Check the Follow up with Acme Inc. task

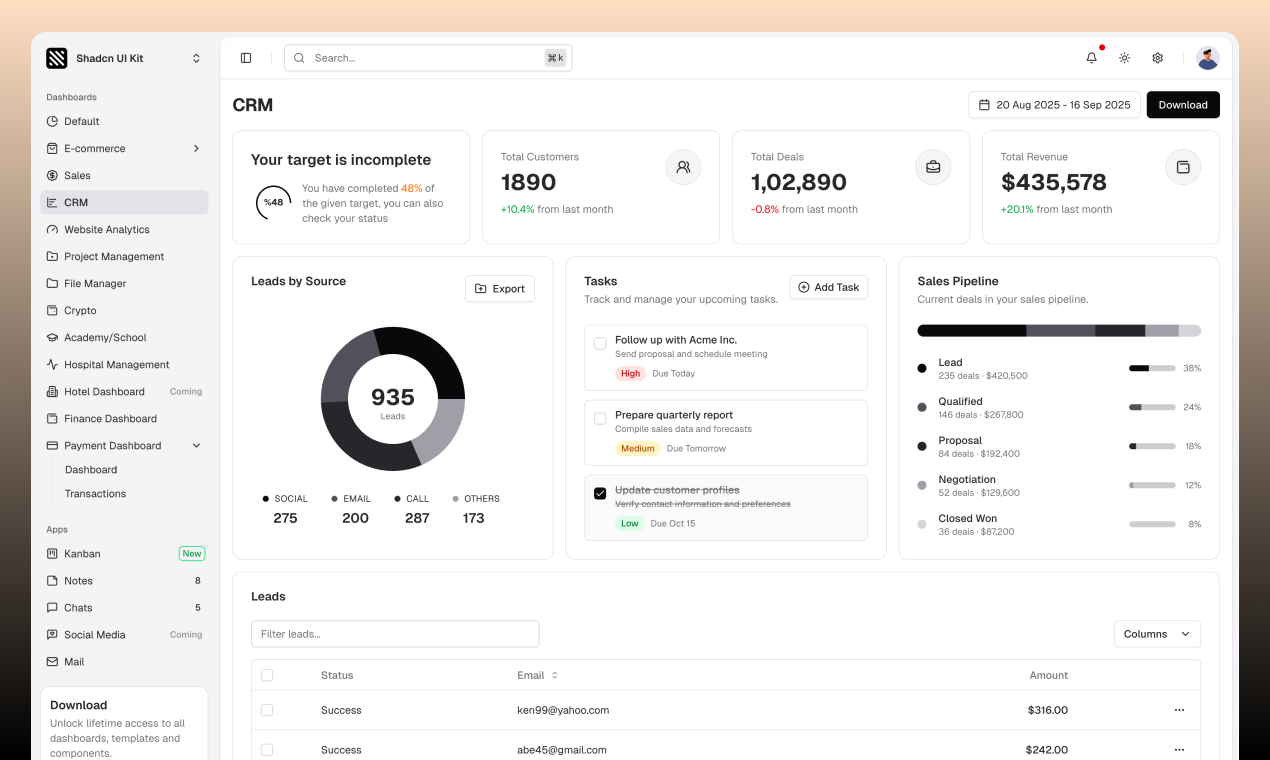pos(600,343)
